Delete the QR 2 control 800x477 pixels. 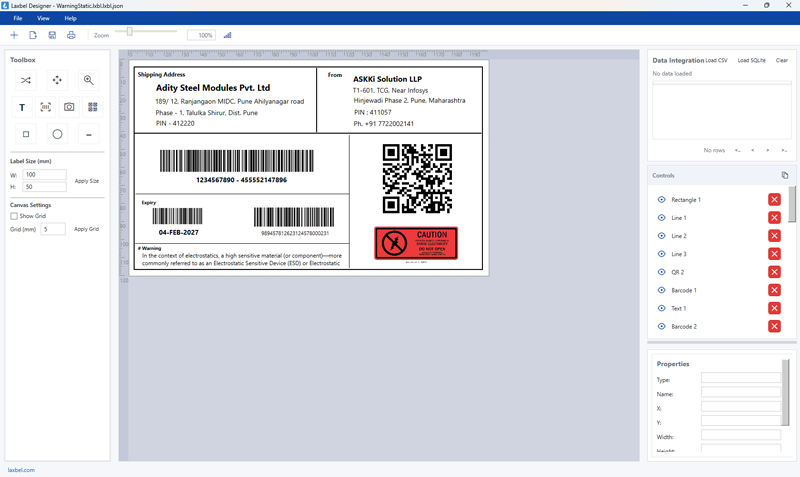coord(774,272)
